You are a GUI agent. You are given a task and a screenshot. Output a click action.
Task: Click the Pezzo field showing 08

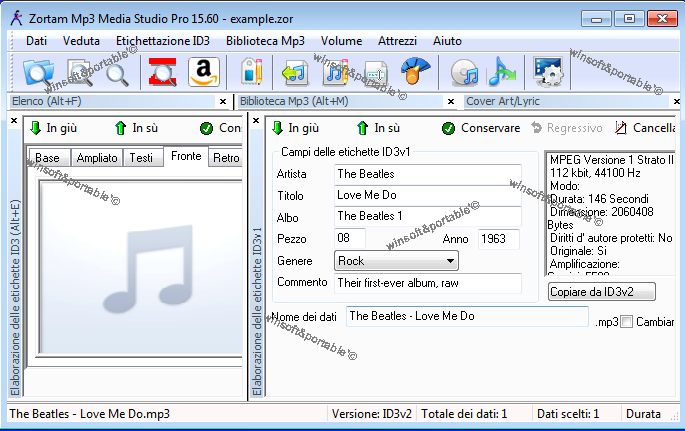tap(350, 238)
